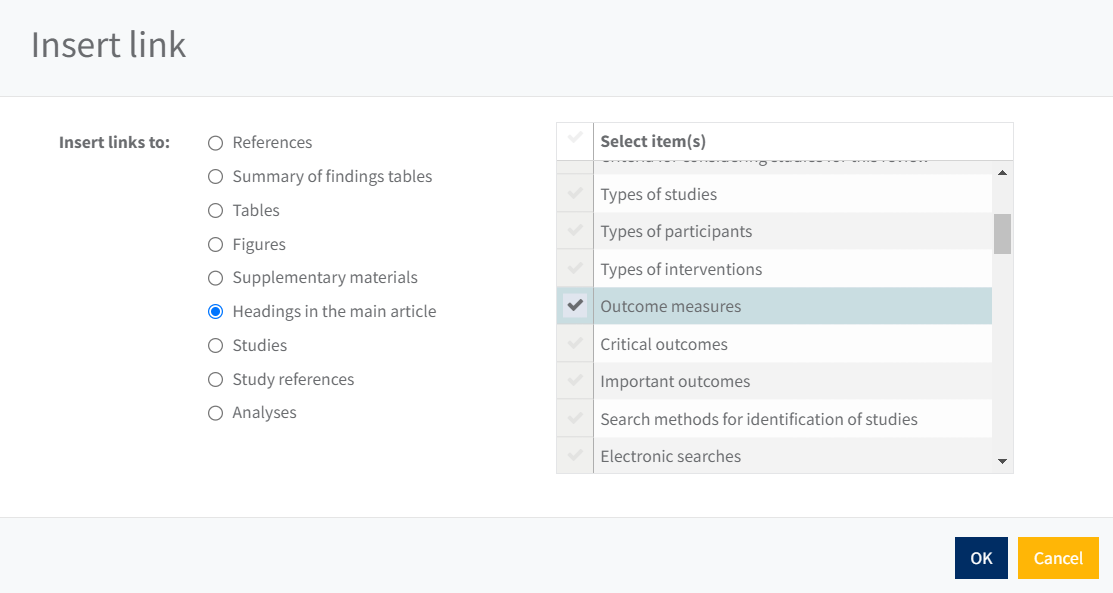This screenshot has height=593, width=1113.
Task: Tick the checkmark beside Types of studies
Action: click(575, 194)
